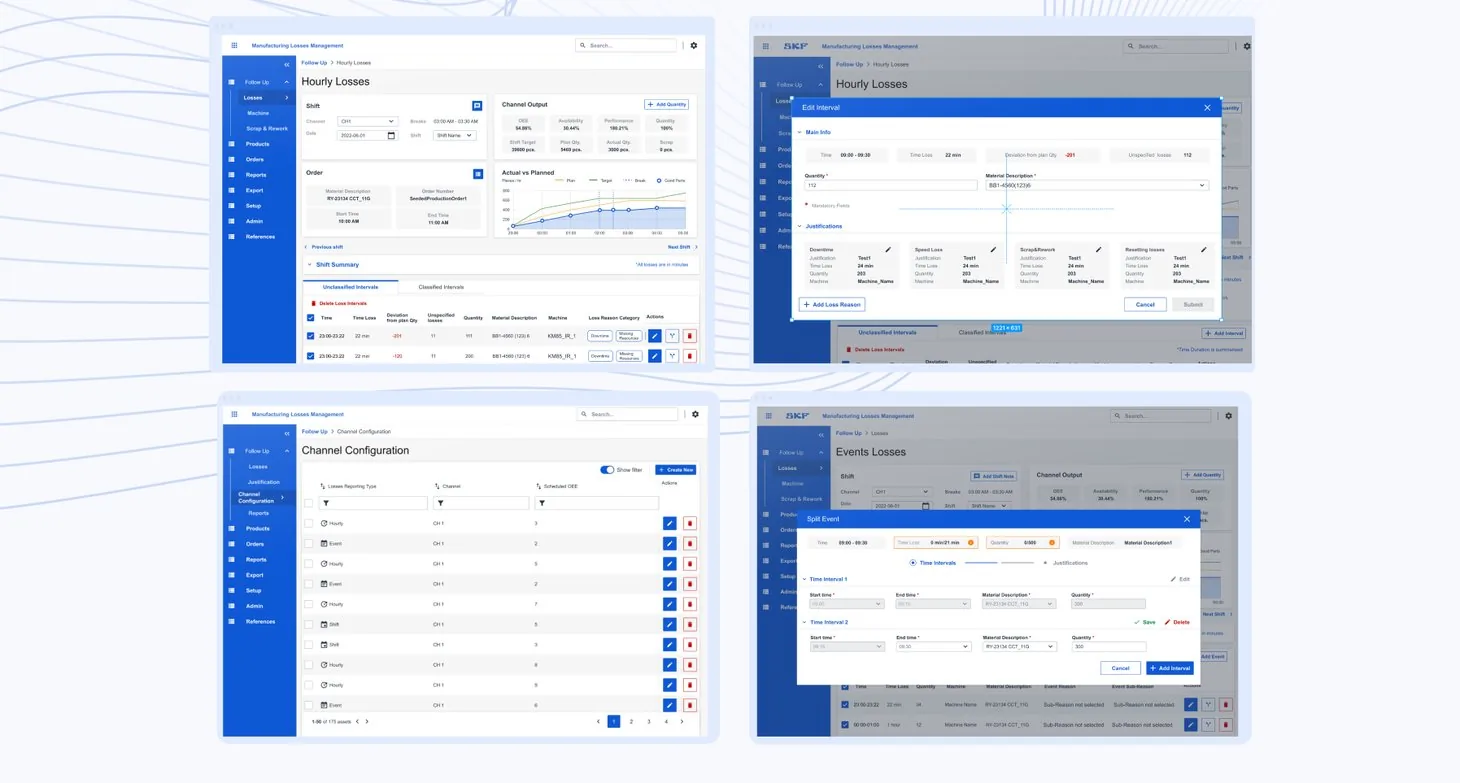Collapse the Shift Summary section
Image resolution: width=1460 pixels, height=783 pixels.
tap(310, 265)
